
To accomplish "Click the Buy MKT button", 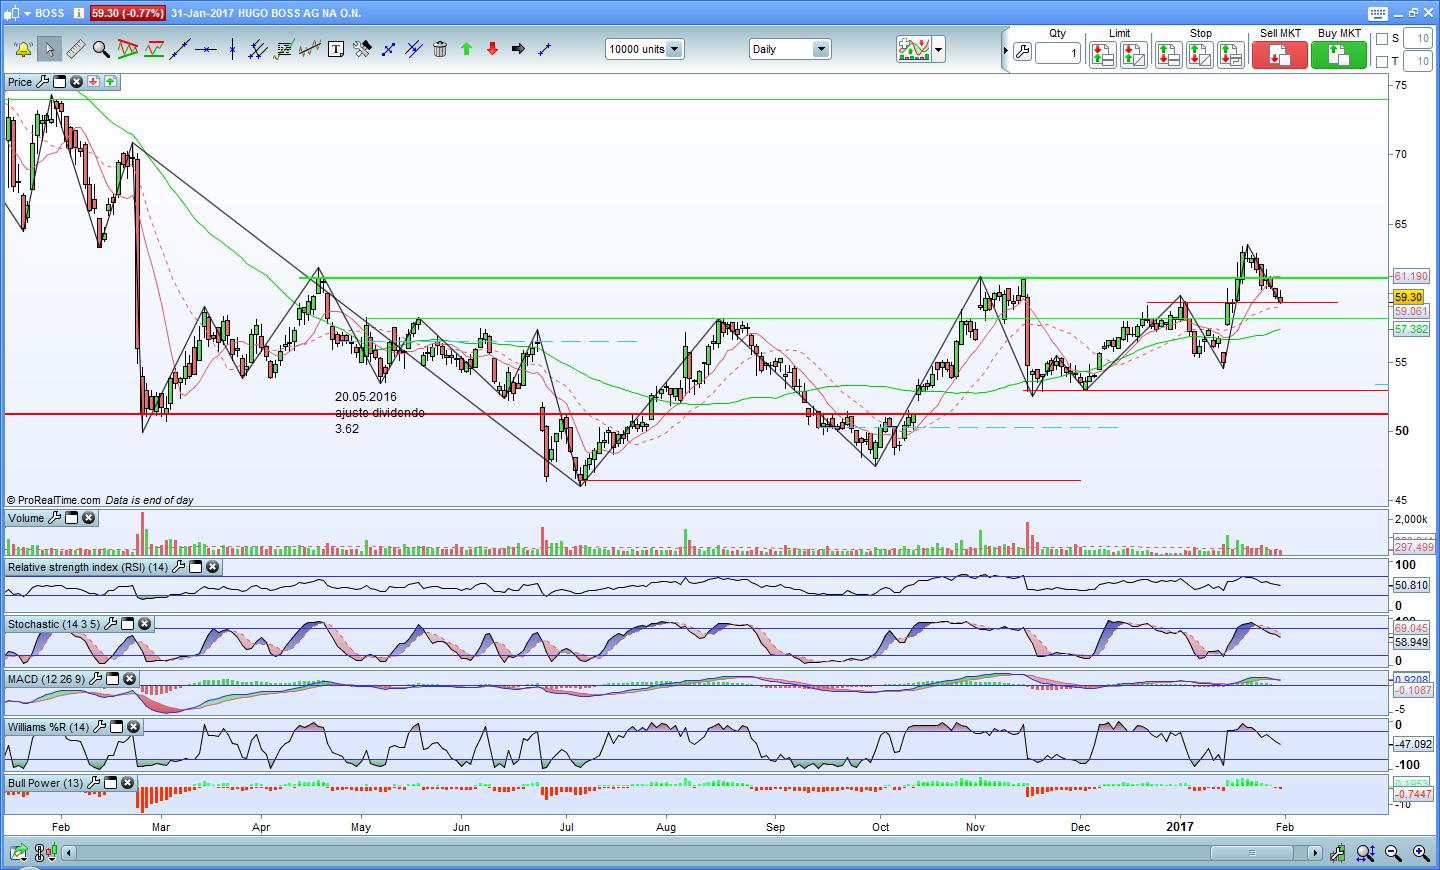I will 1339,55.
